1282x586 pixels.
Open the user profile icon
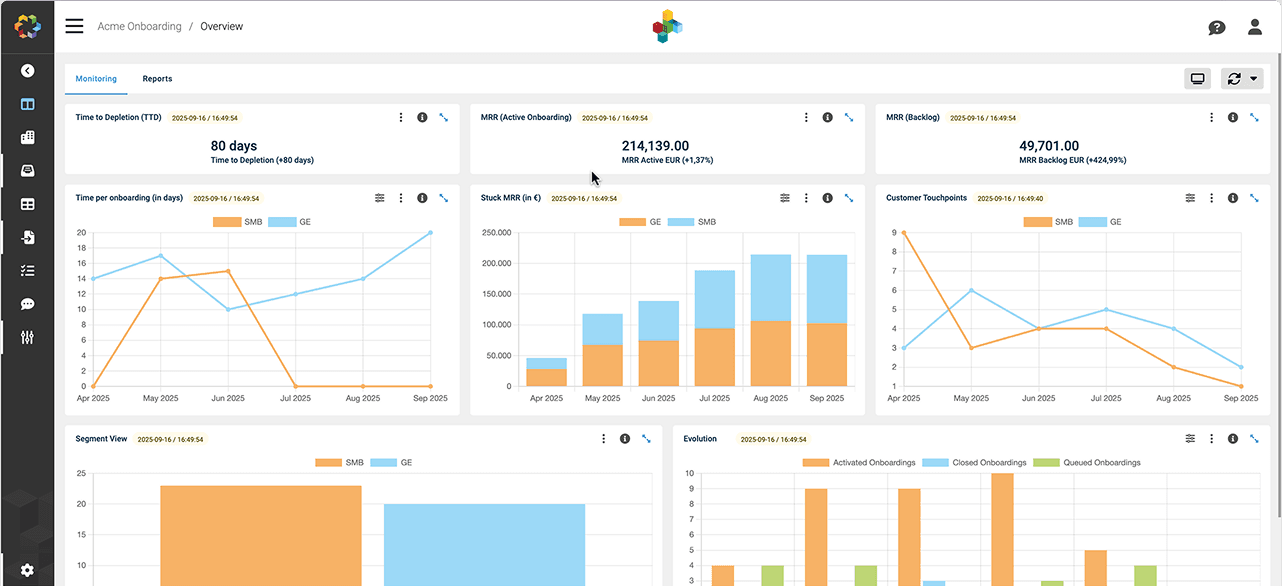click(1254, 27)
